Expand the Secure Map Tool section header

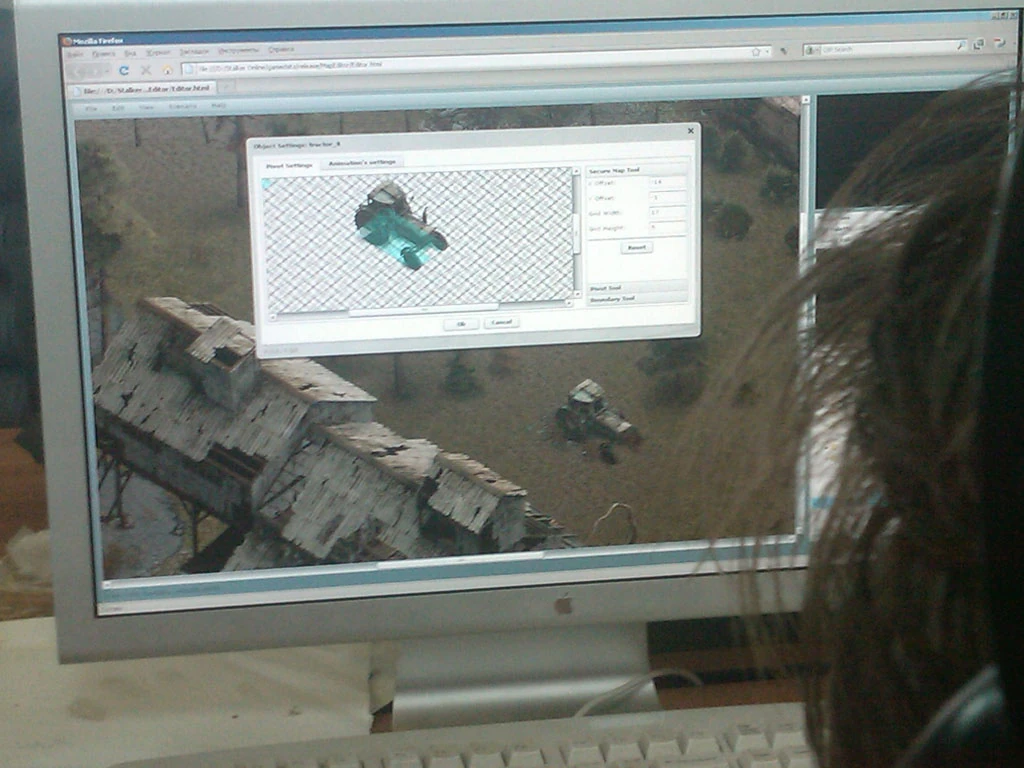tap(637, 170)
